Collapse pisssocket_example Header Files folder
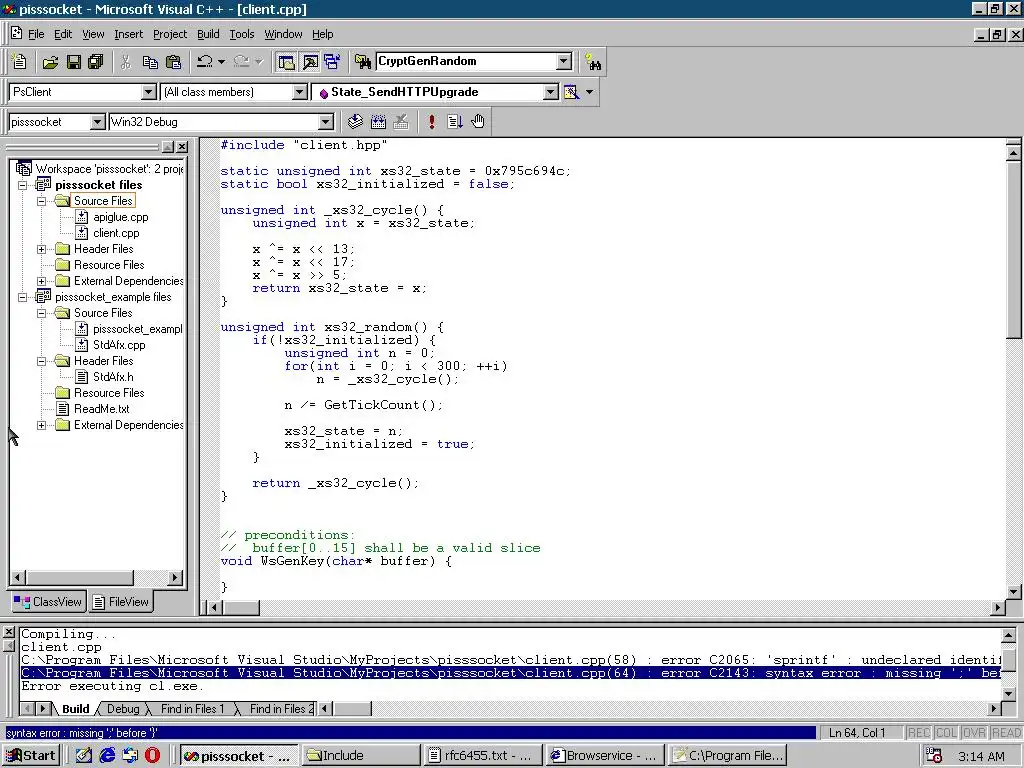 (x=42, y=361)
